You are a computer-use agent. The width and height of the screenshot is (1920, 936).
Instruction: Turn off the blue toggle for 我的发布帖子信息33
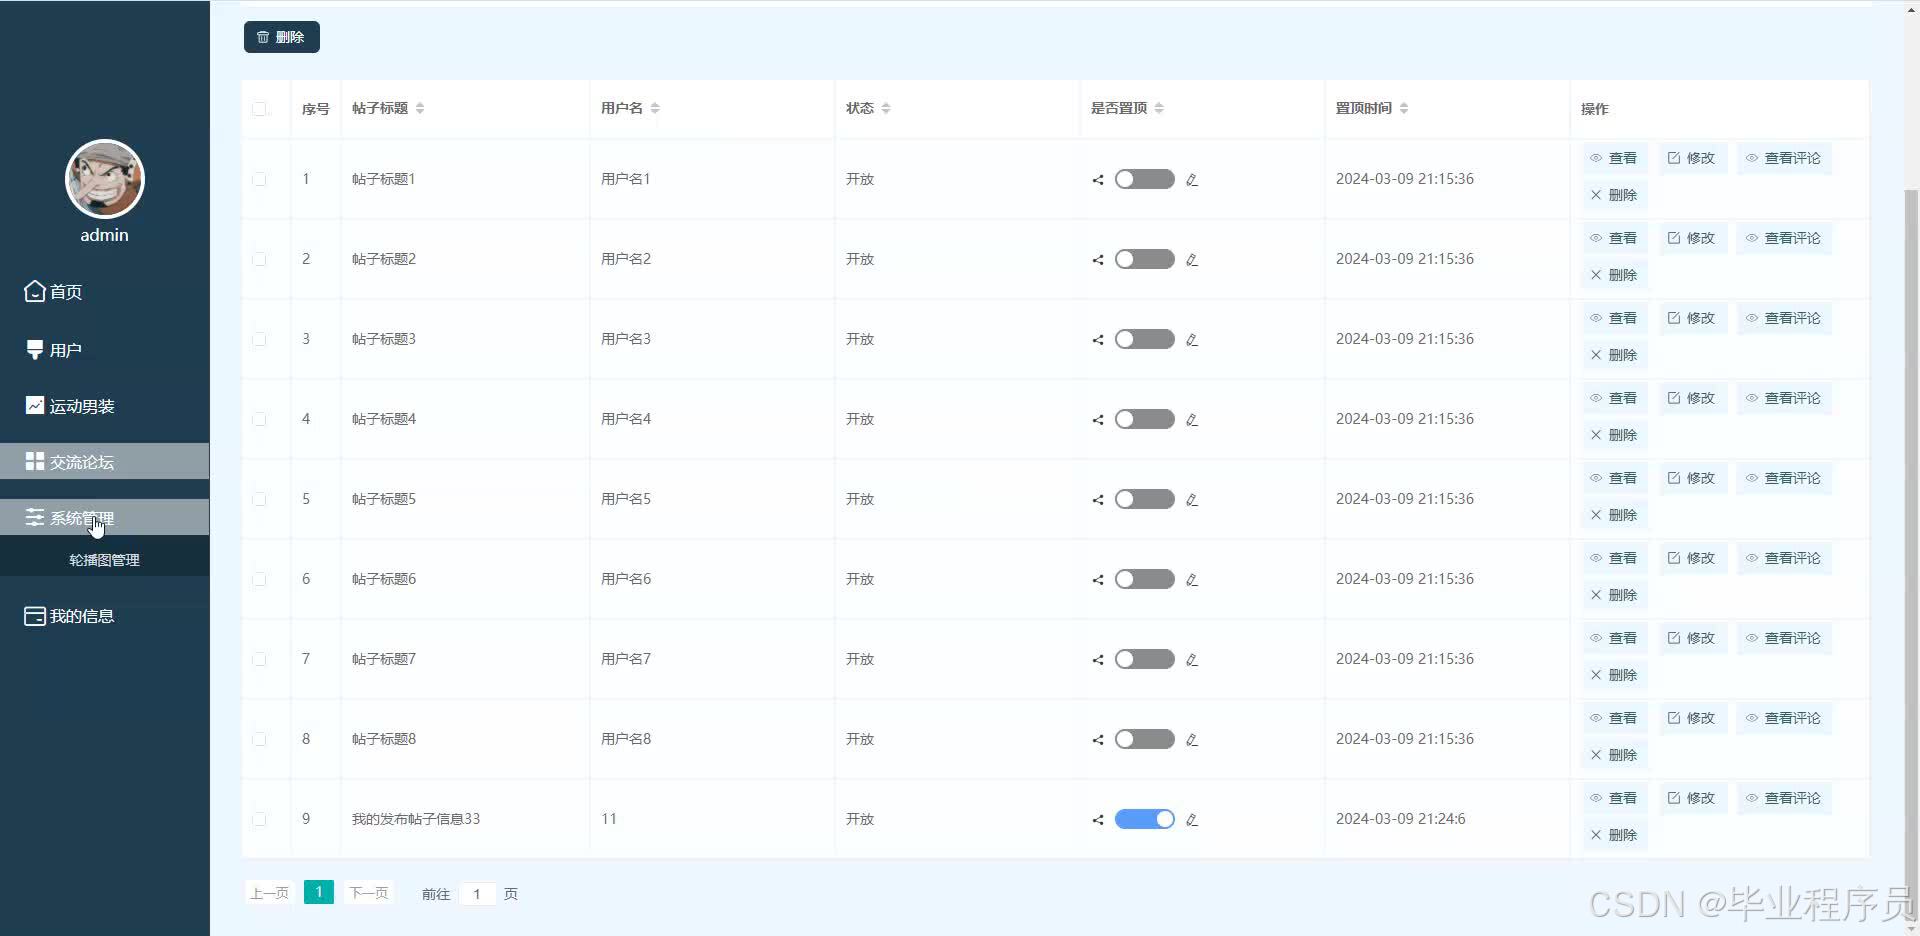click(1144, 819)
